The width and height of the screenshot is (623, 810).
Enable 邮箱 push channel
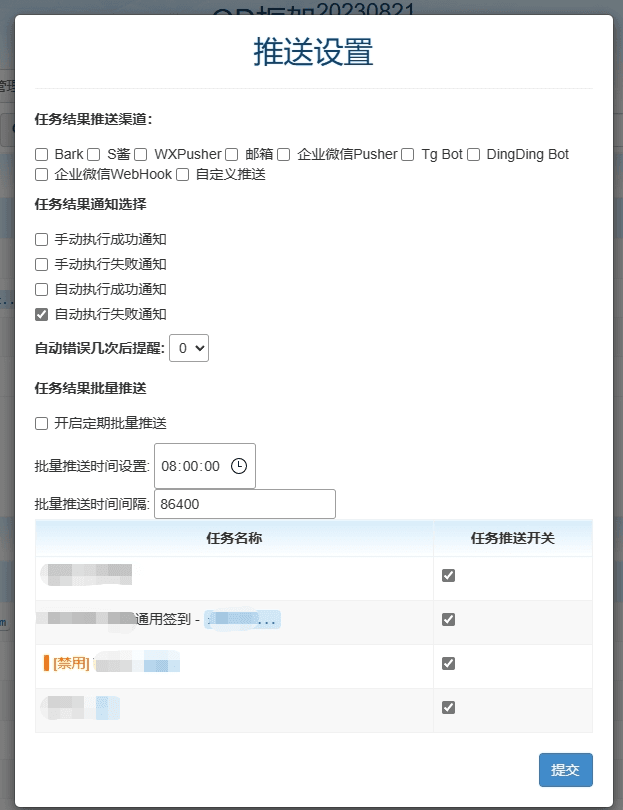pyautogui.click(x=231, y=154)
